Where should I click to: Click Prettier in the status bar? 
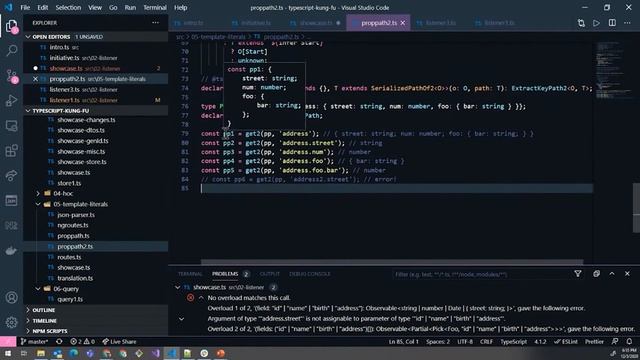click(594, 342)
